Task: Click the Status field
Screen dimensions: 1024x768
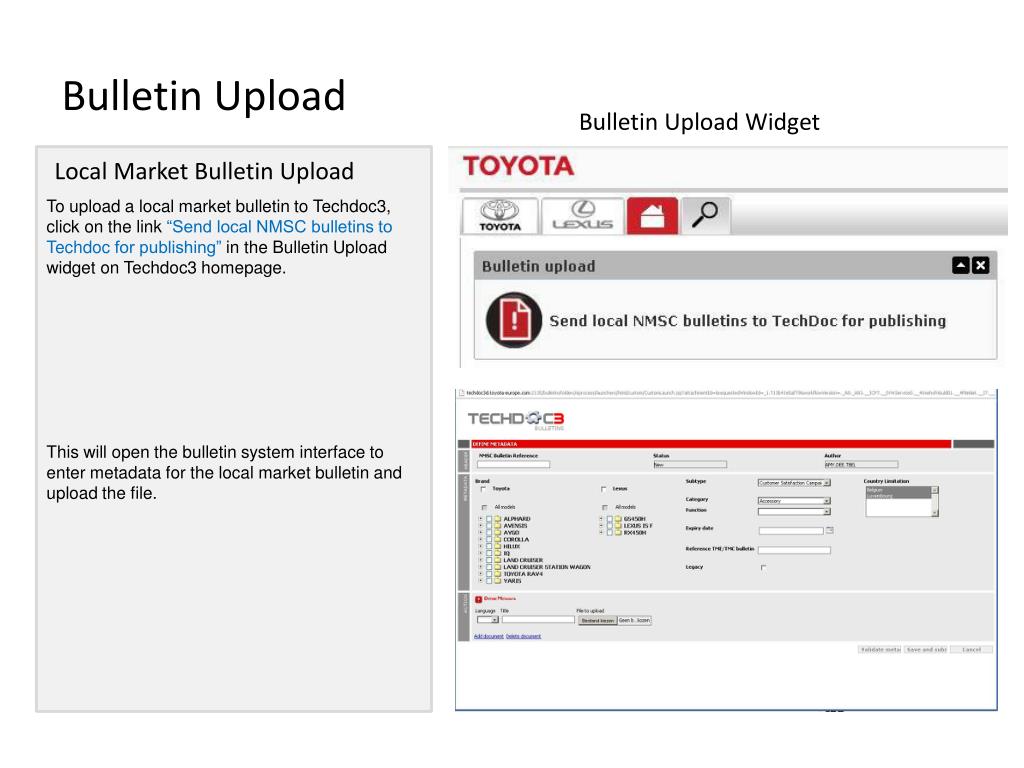Action: coord(690,464)
